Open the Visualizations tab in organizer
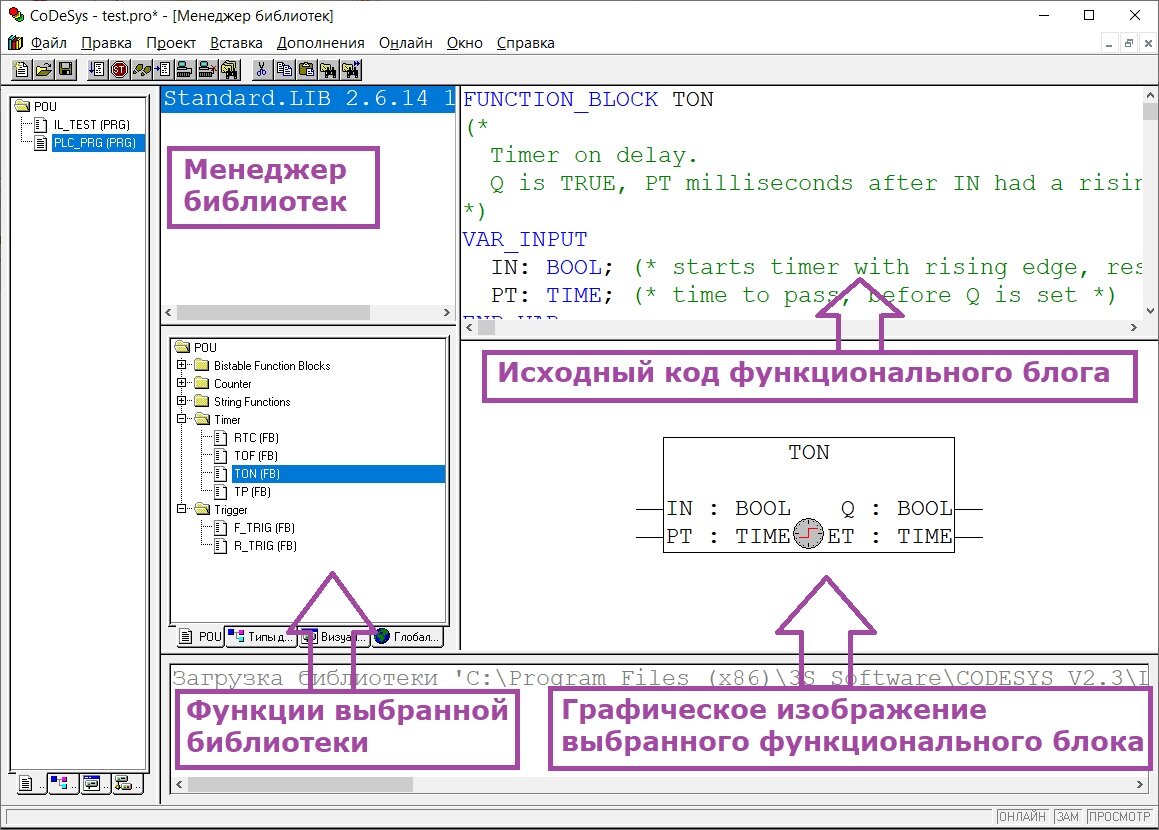Screen dimensions: 1159x830 click(x=94, y=783)
